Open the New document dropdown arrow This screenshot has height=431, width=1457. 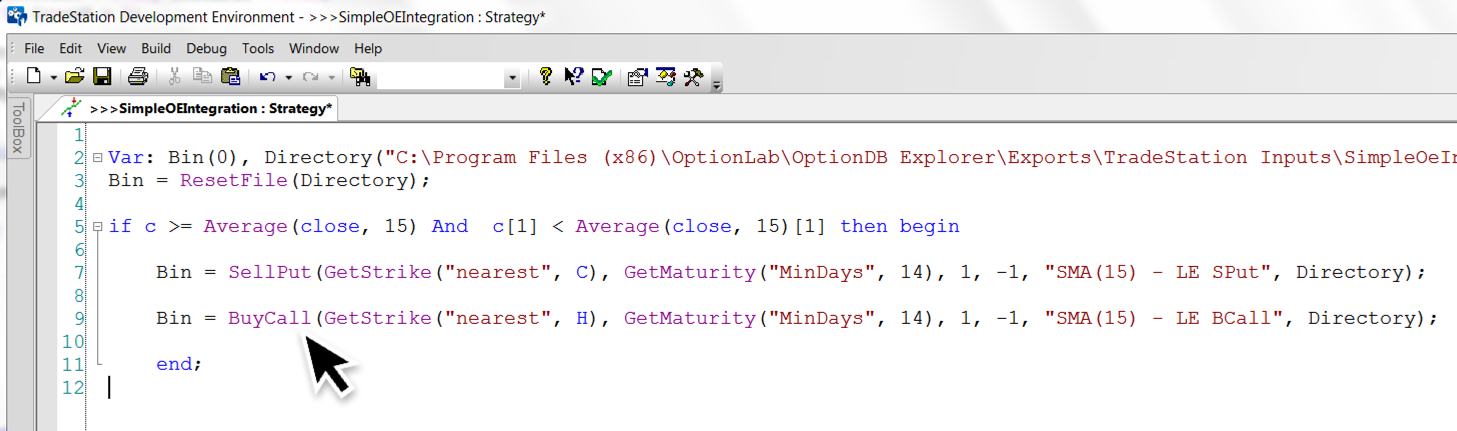[53, 78]
